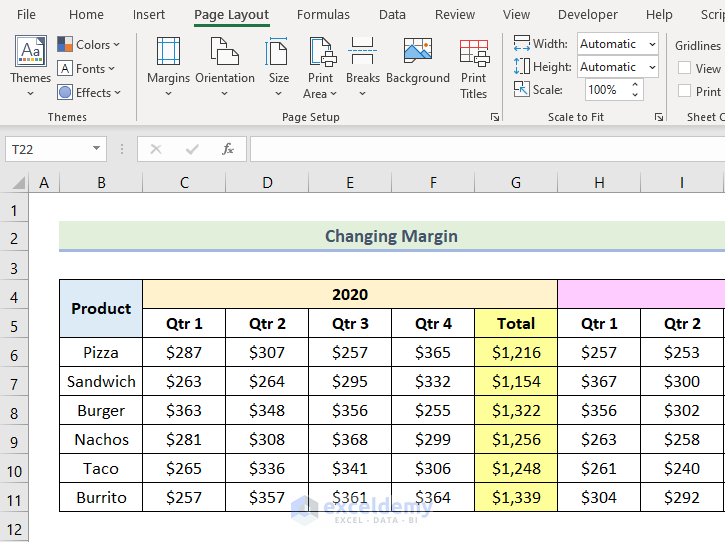Select Nachos Qtr 3 cell $368
This screenshot has width=725, height=542.
350,439
